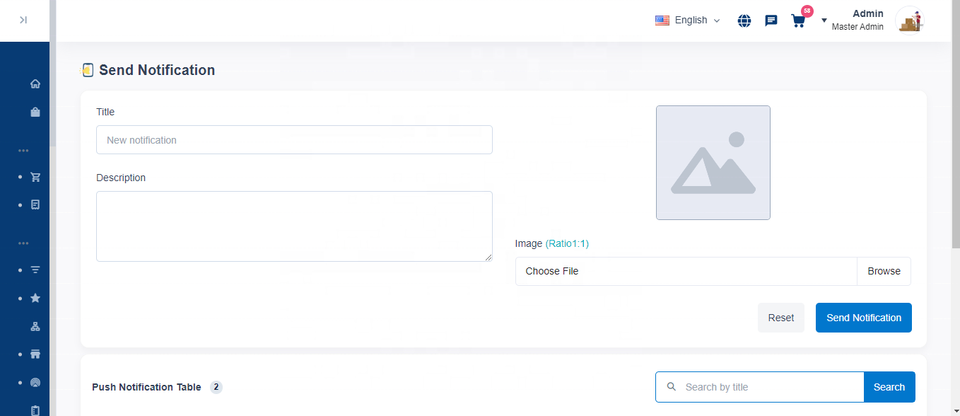This screenshot has height=416, width=960.
Task: Open the chat messages icon in the header
Action: [x=771, y=20]
